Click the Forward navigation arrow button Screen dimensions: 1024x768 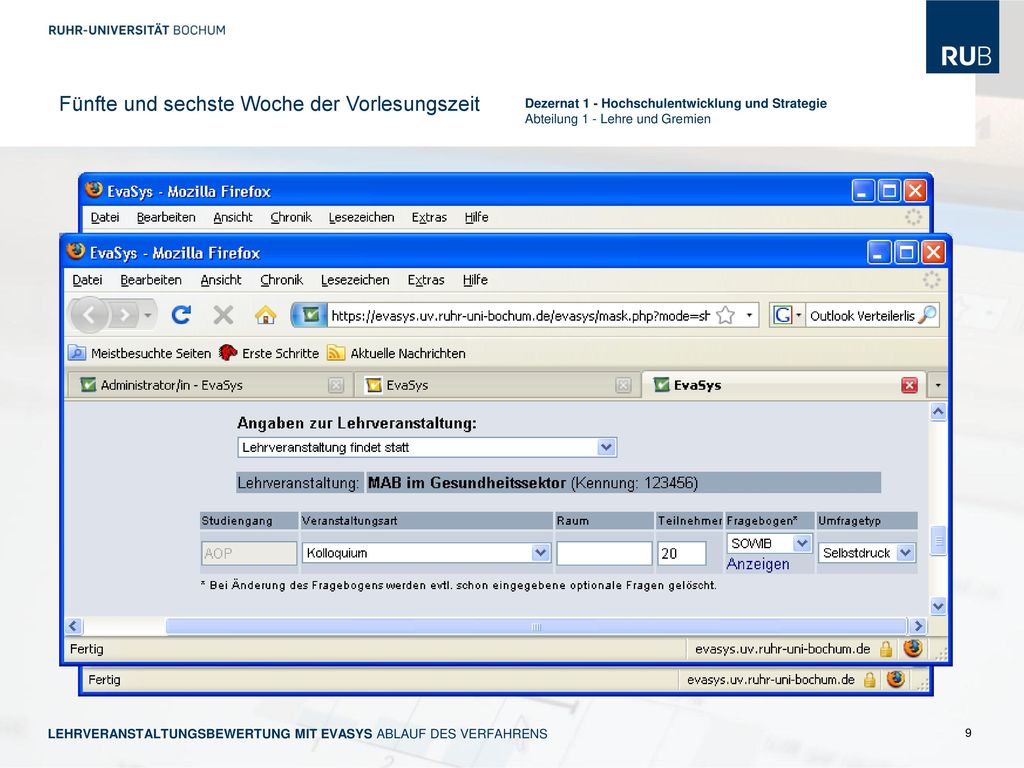coord(125,316)
